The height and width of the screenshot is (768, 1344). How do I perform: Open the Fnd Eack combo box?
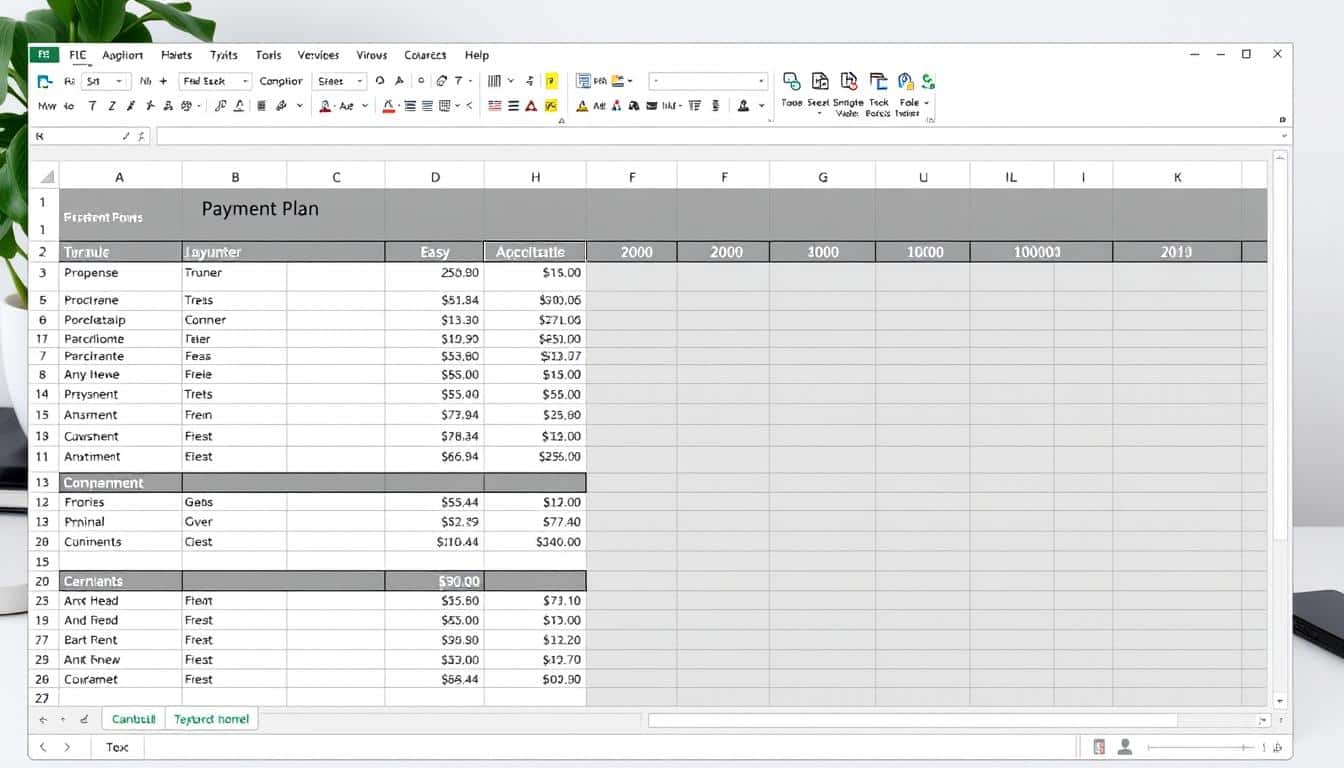click(x=215, y=81)
